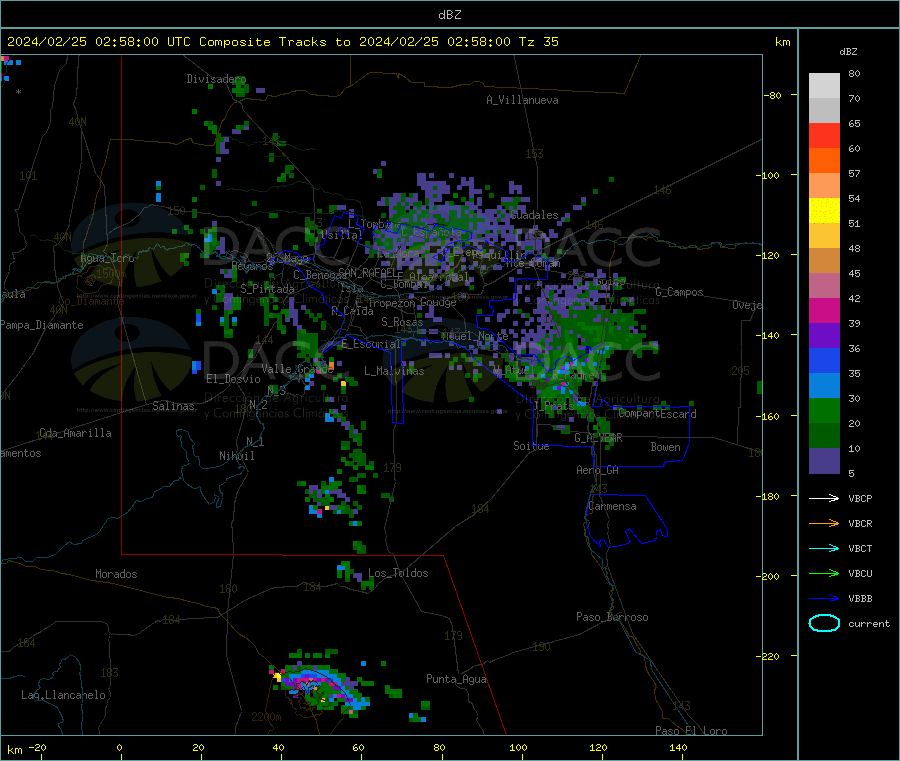The width and height of the screenshot is (900, 761).
Task: Click the 'Paso_El_Loro' map label
Action: [x=692, y=731]
